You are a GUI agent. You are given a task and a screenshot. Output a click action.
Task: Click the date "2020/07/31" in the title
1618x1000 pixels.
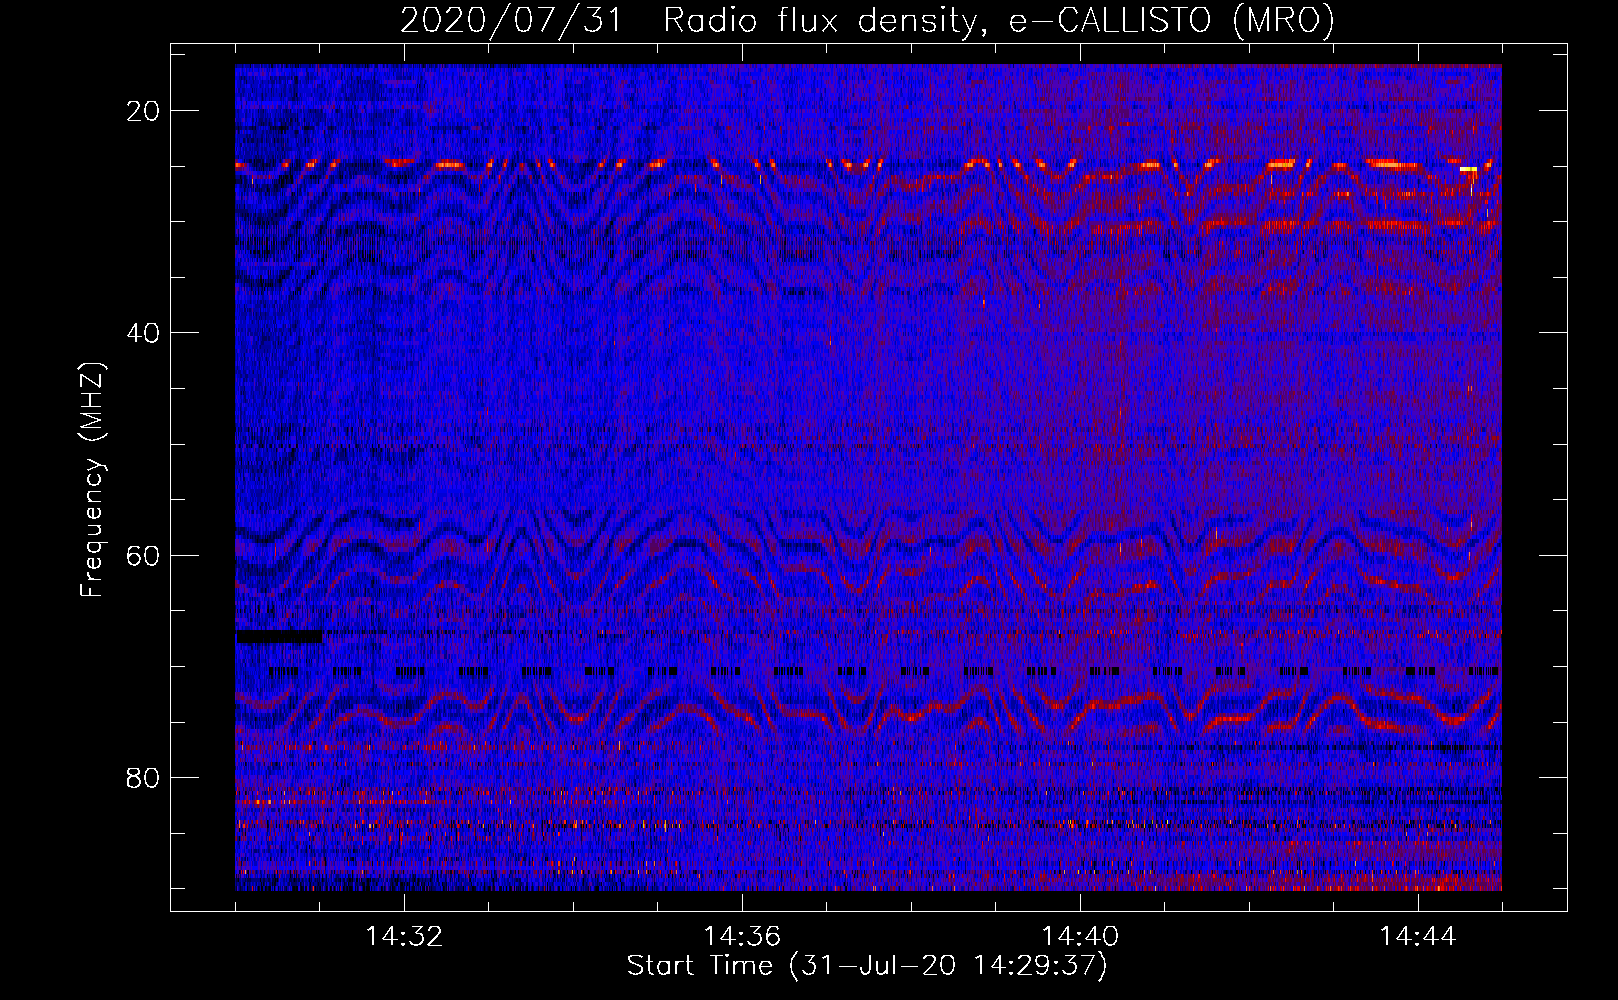pos(512,20)
